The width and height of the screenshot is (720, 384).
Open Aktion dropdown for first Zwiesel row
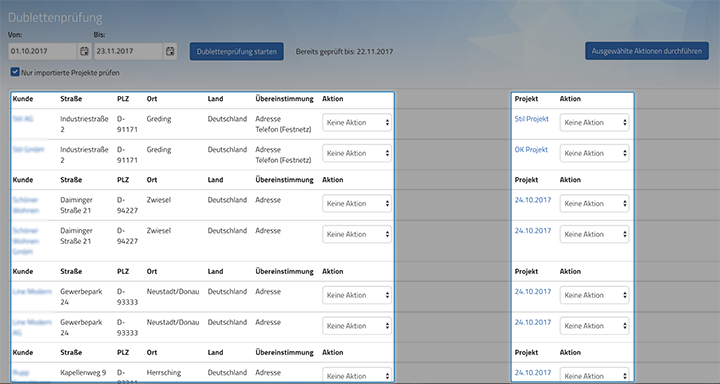point(357,203)
